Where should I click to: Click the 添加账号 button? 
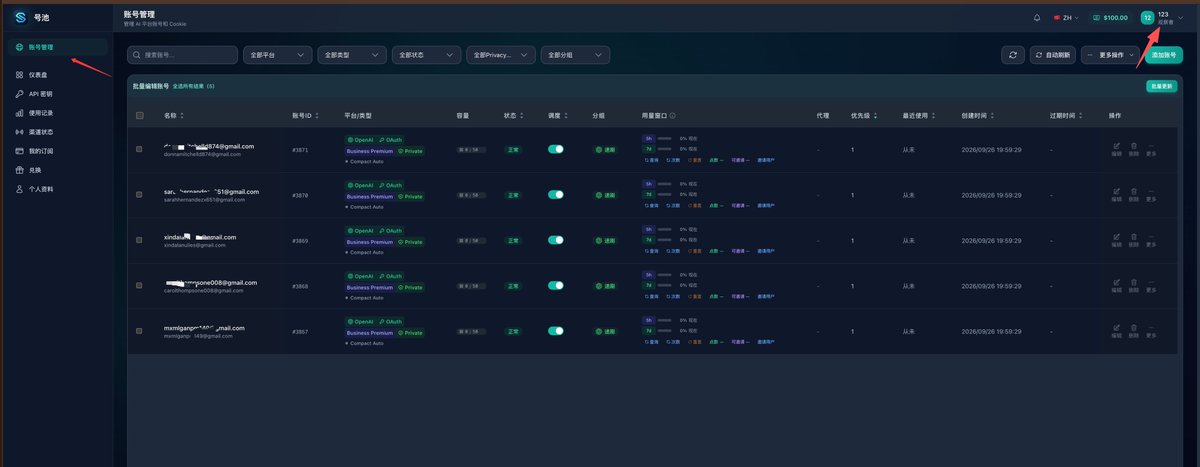click(x=1164, y=55)
